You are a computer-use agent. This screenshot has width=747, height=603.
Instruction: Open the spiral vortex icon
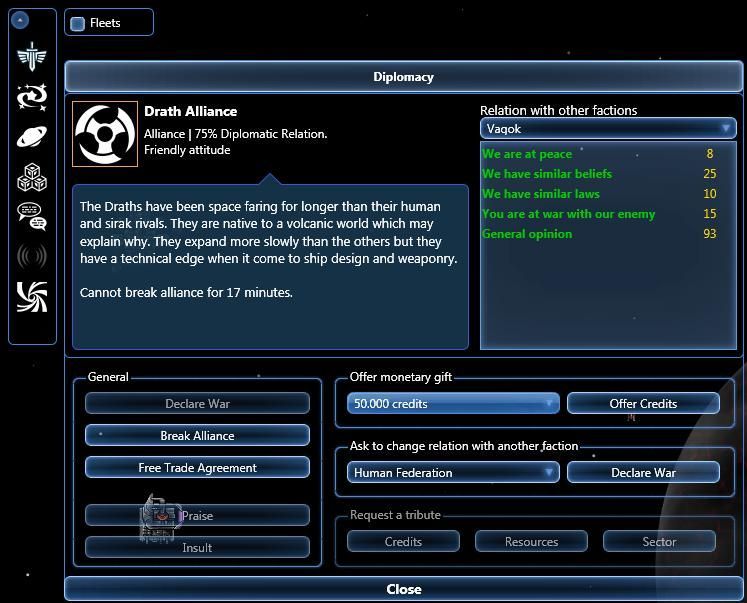click(x=32, y=297)
